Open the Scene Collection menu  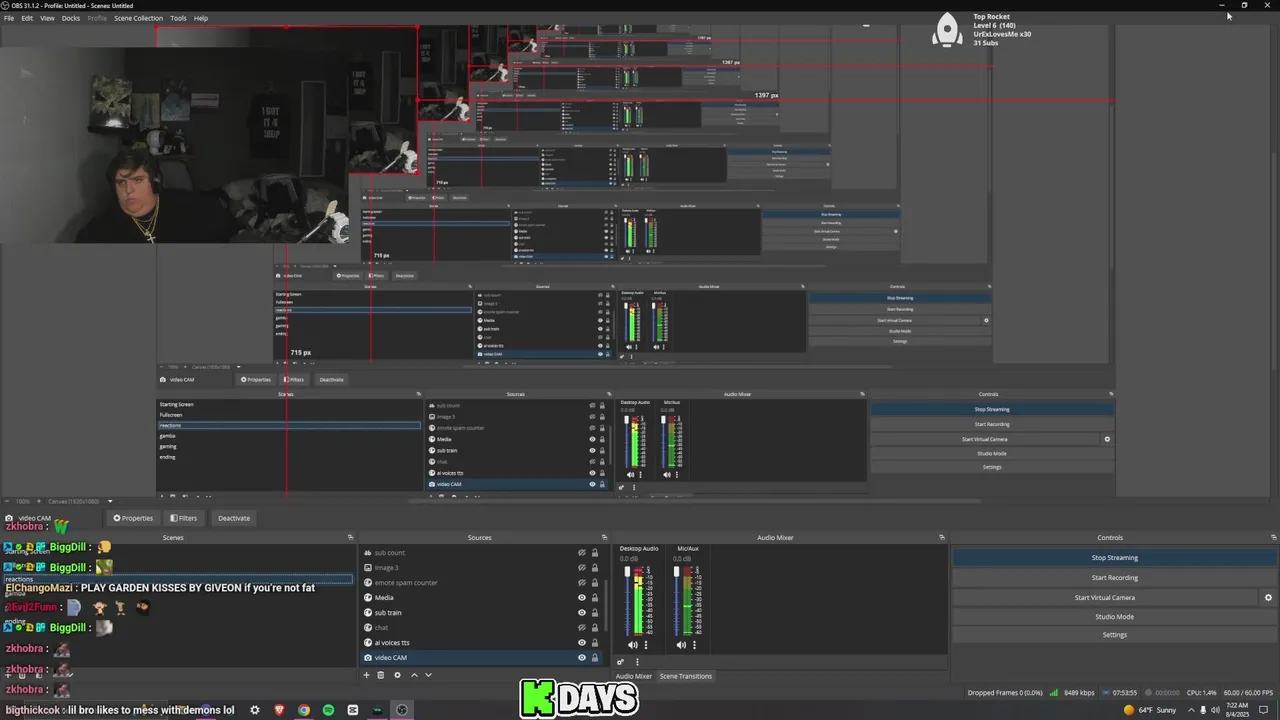click(138, 18)
